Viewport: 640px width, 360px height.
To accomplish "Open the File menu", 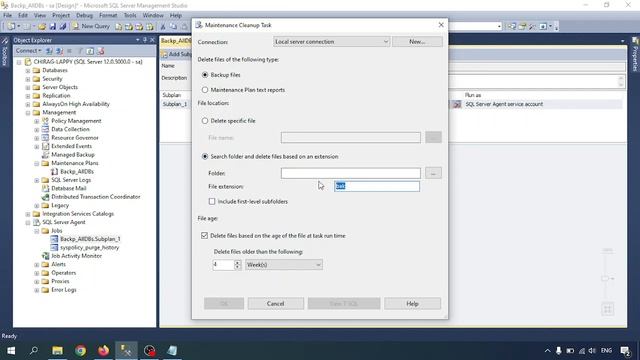I will pyautogui.click(x=7, y=16).
